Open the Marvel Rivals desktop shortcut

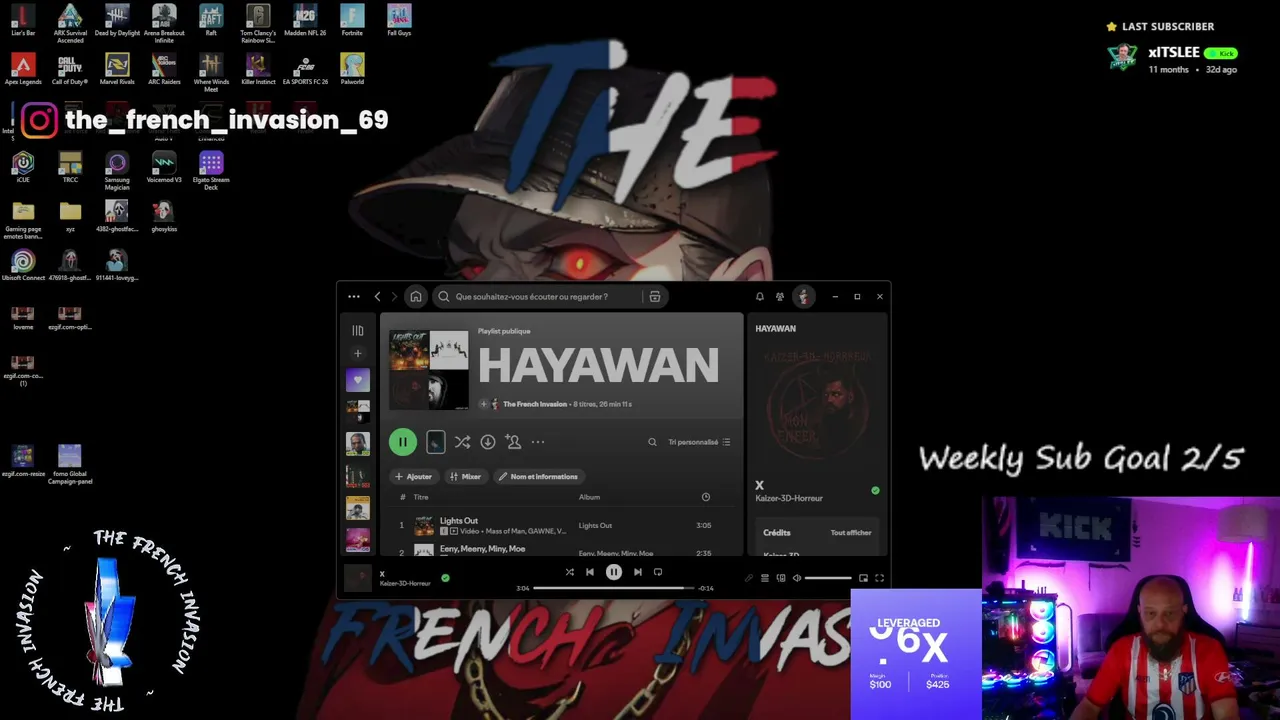pyautogui.click(x=117, y=69)
